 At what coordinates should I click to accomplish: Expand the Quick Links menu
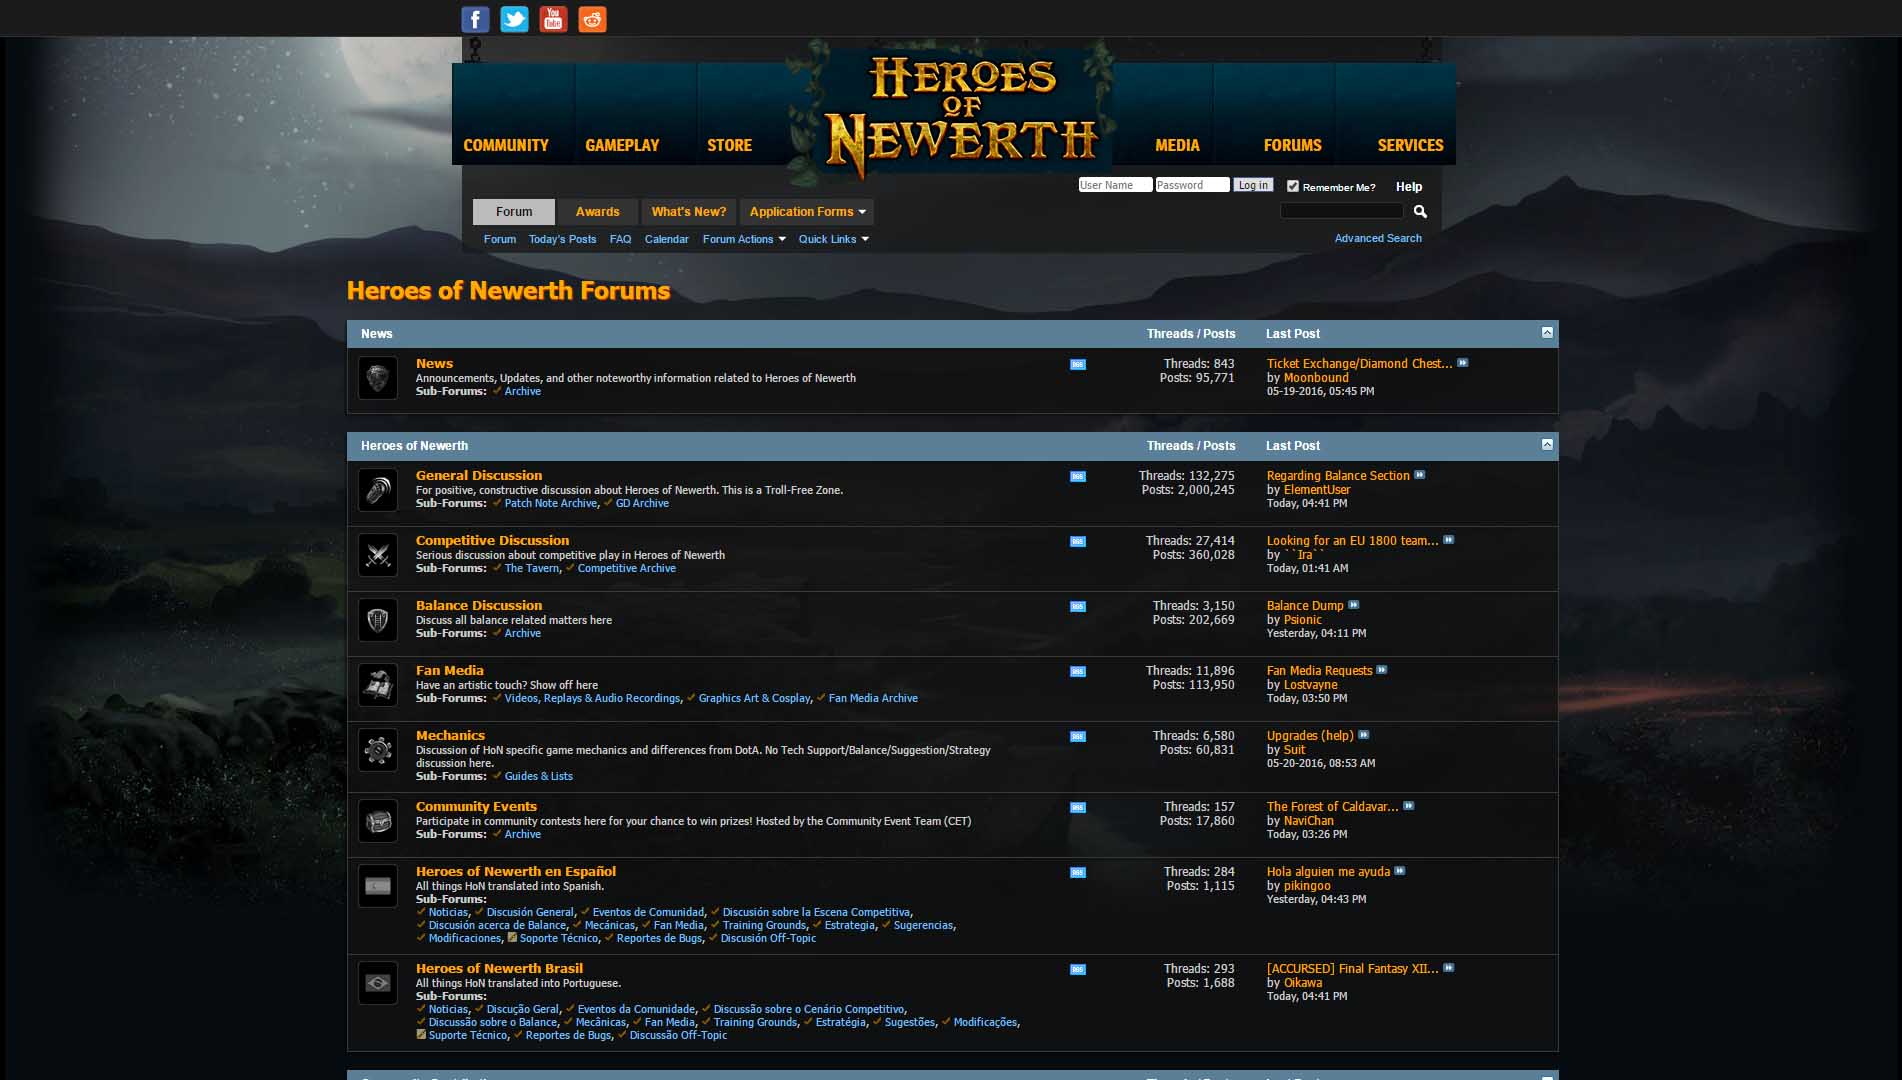833,239
